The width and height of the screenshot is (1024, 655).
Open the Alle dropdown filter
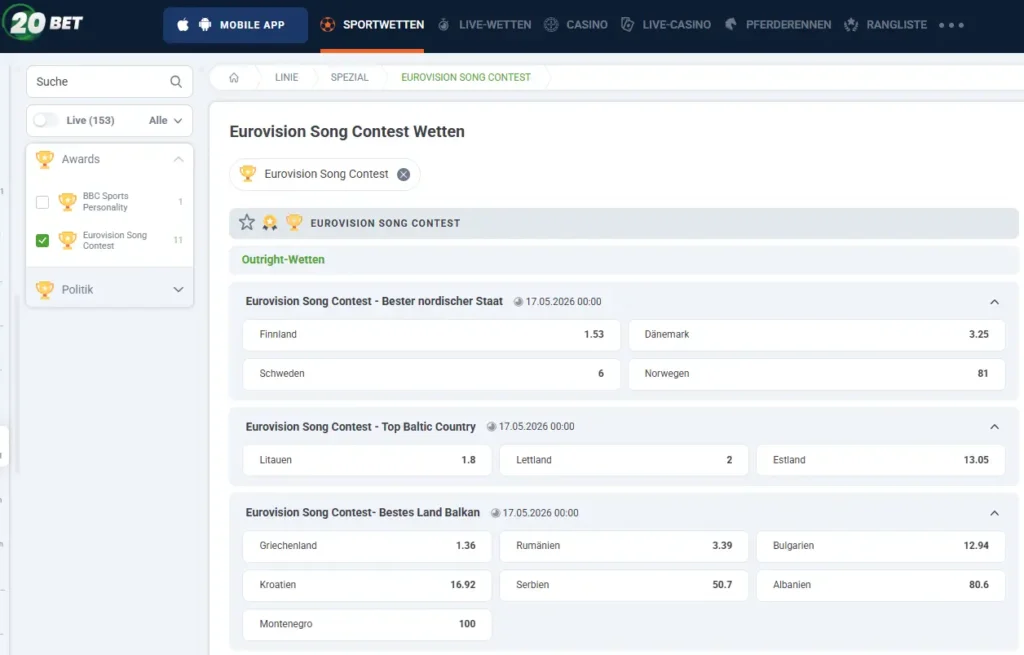[x=165, y=120]
